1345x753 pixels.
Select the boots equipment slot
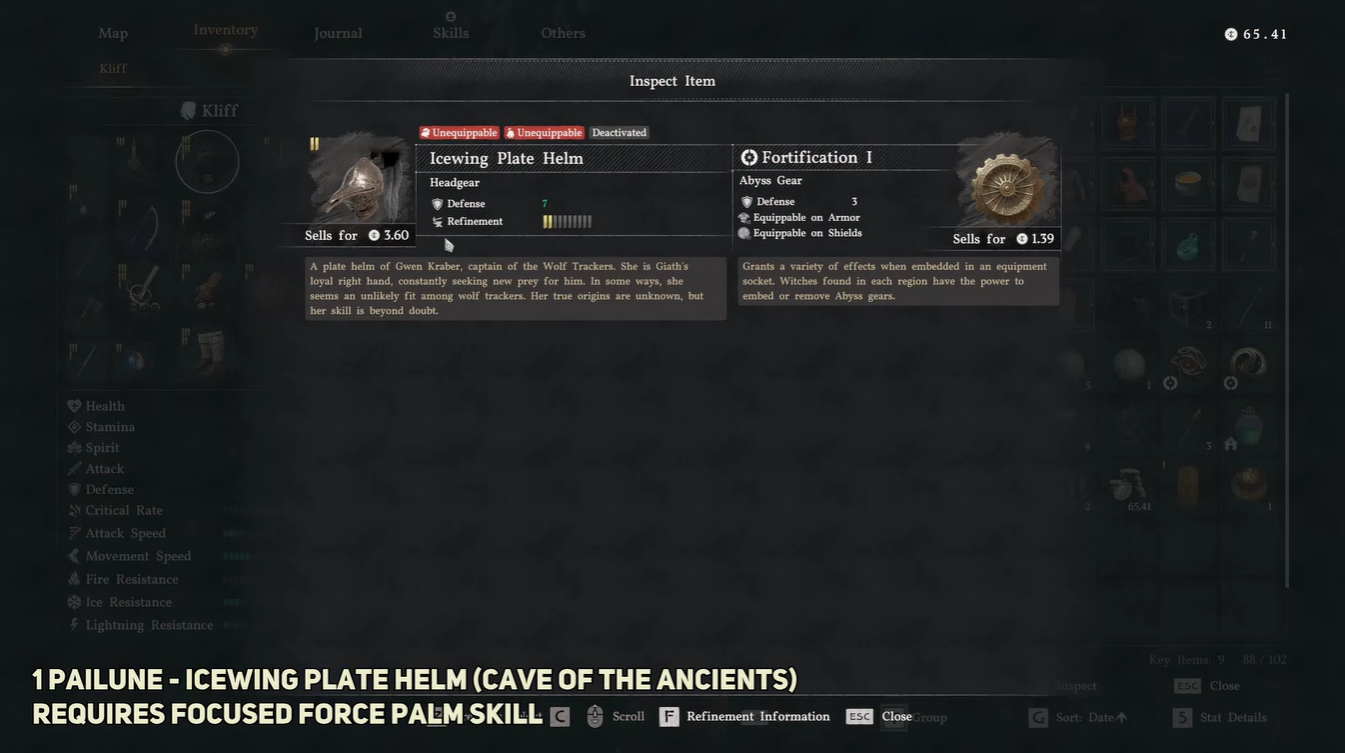(x=209, y=351)
